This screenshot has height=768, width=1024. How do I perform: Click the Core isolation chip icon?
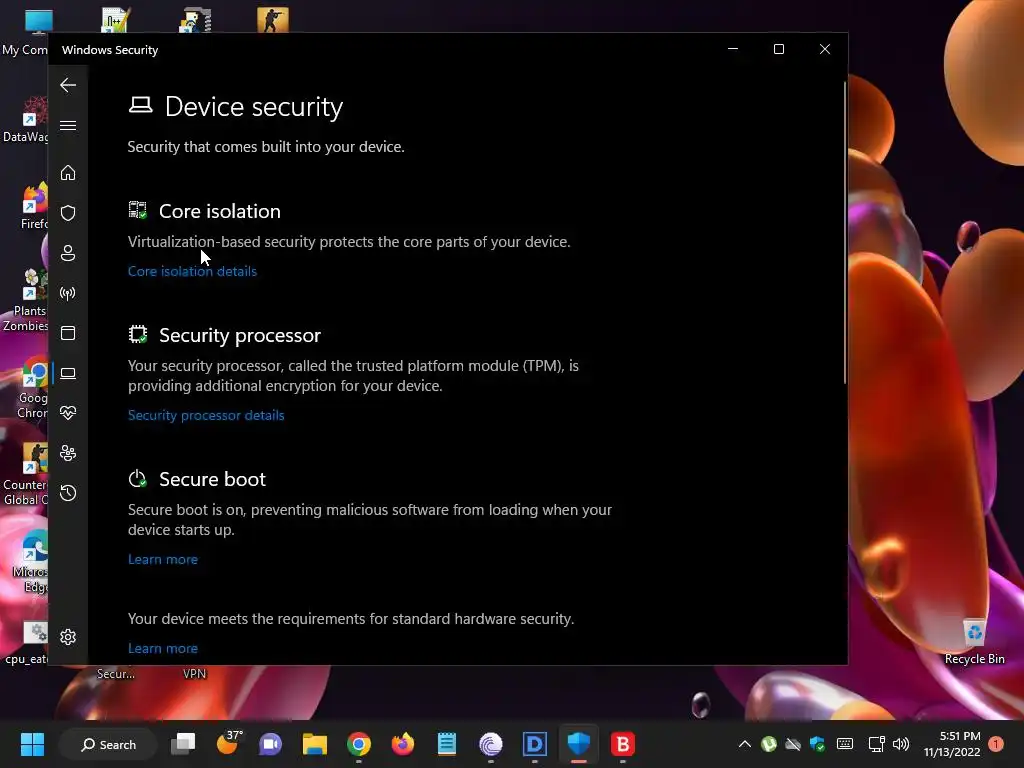138,210
